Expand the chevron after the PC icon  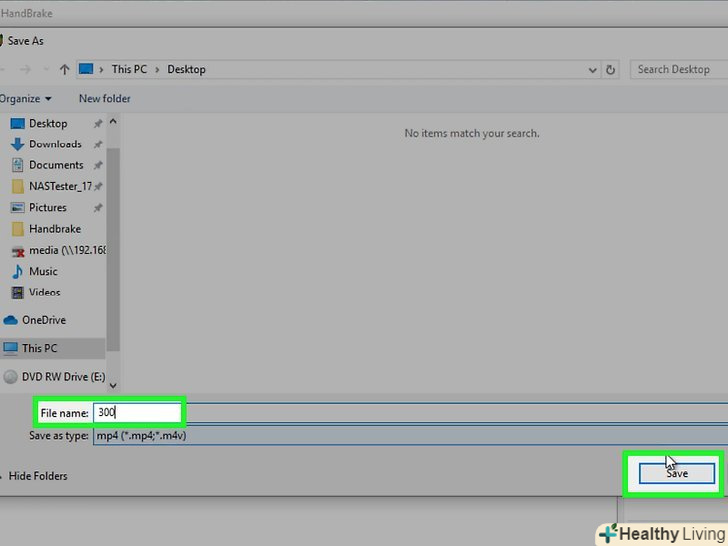(102, 70)
